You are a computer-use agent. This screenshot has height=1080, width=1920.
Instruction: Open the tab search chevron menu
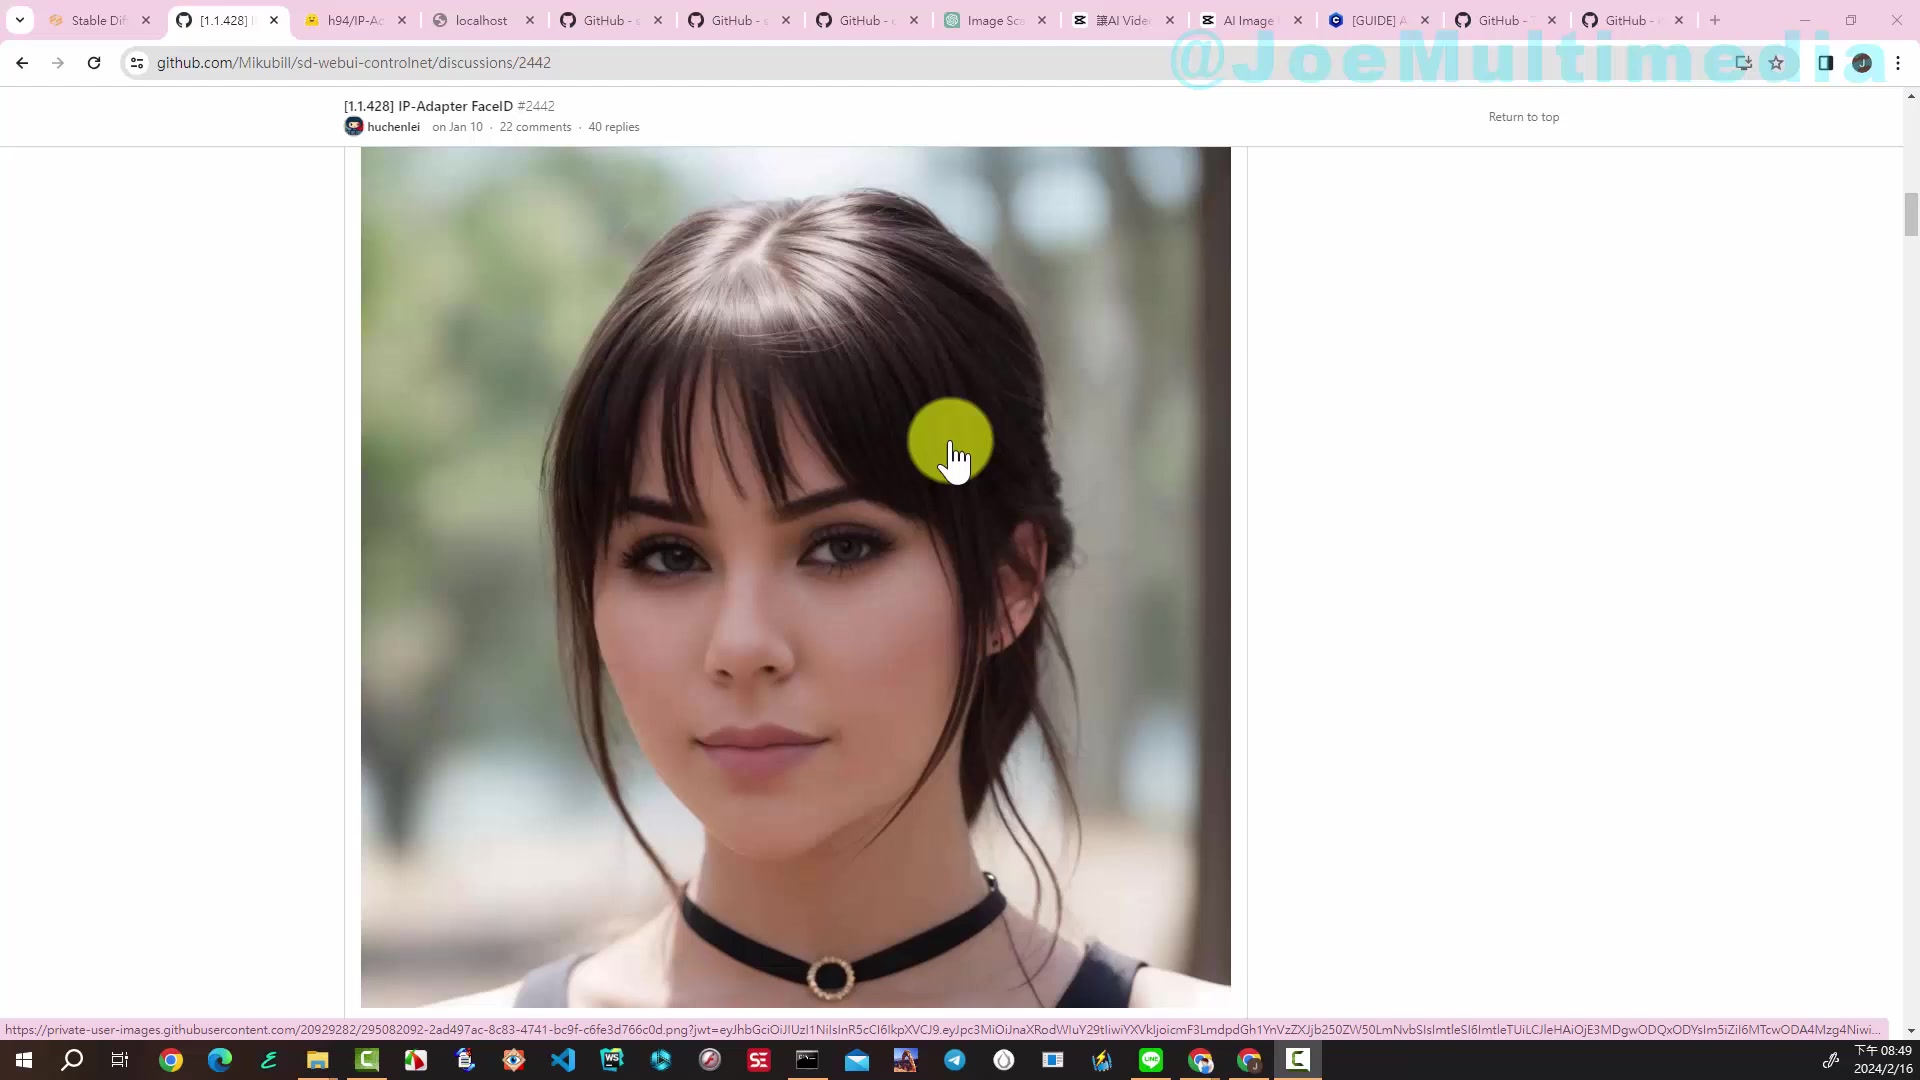(20, 19)
